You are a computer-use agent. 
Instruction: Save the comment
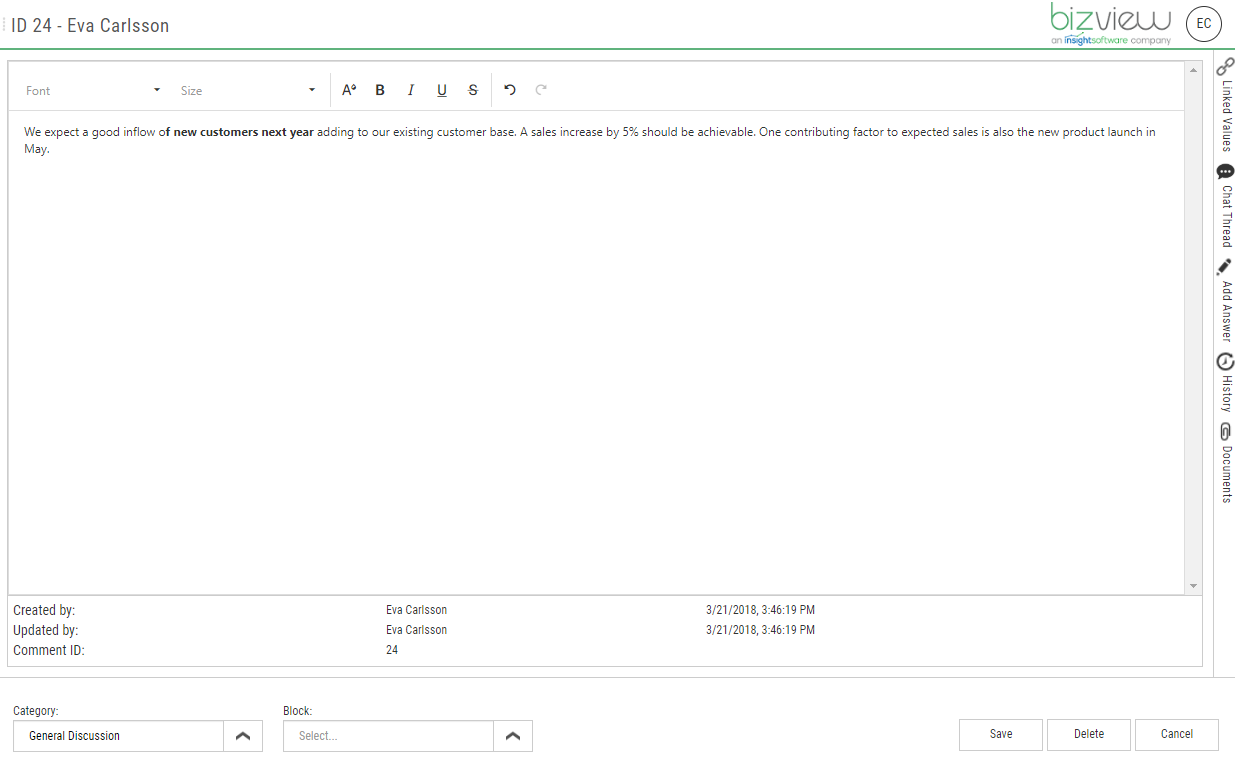[1000, 734]
